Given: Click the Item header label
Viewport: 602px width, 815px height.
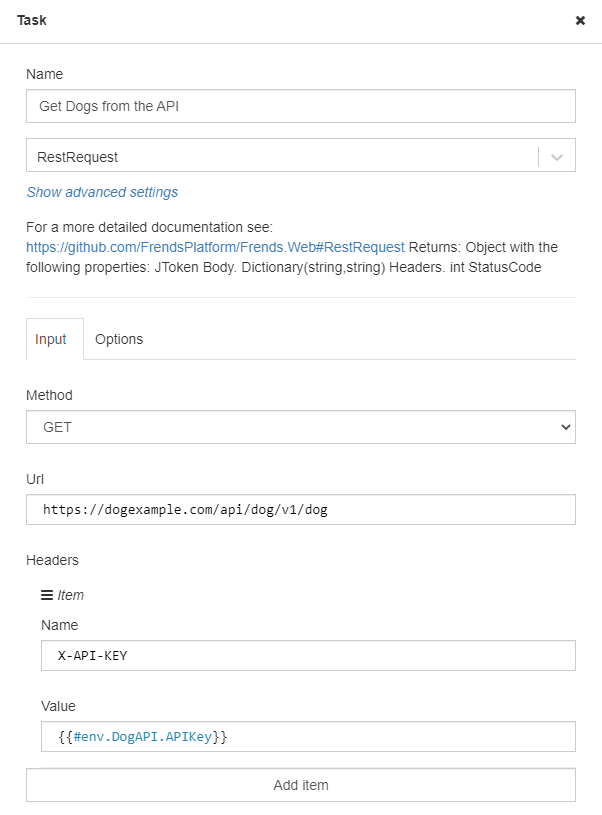Looking at the screenshot, I should coord(71,595).
